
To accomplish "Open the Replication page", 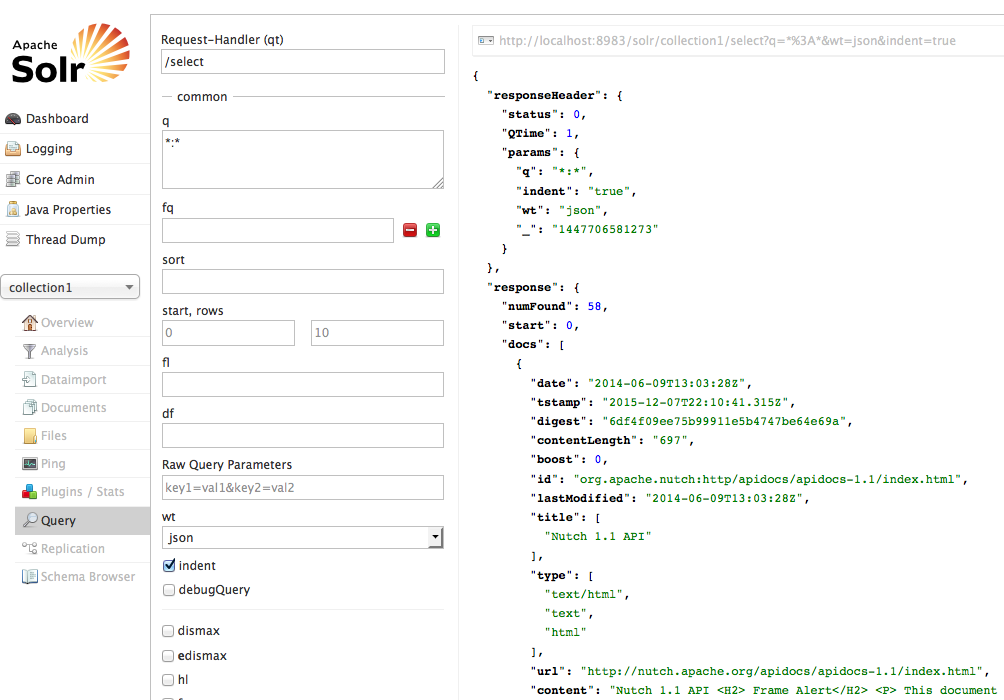I will coord(73,549).
